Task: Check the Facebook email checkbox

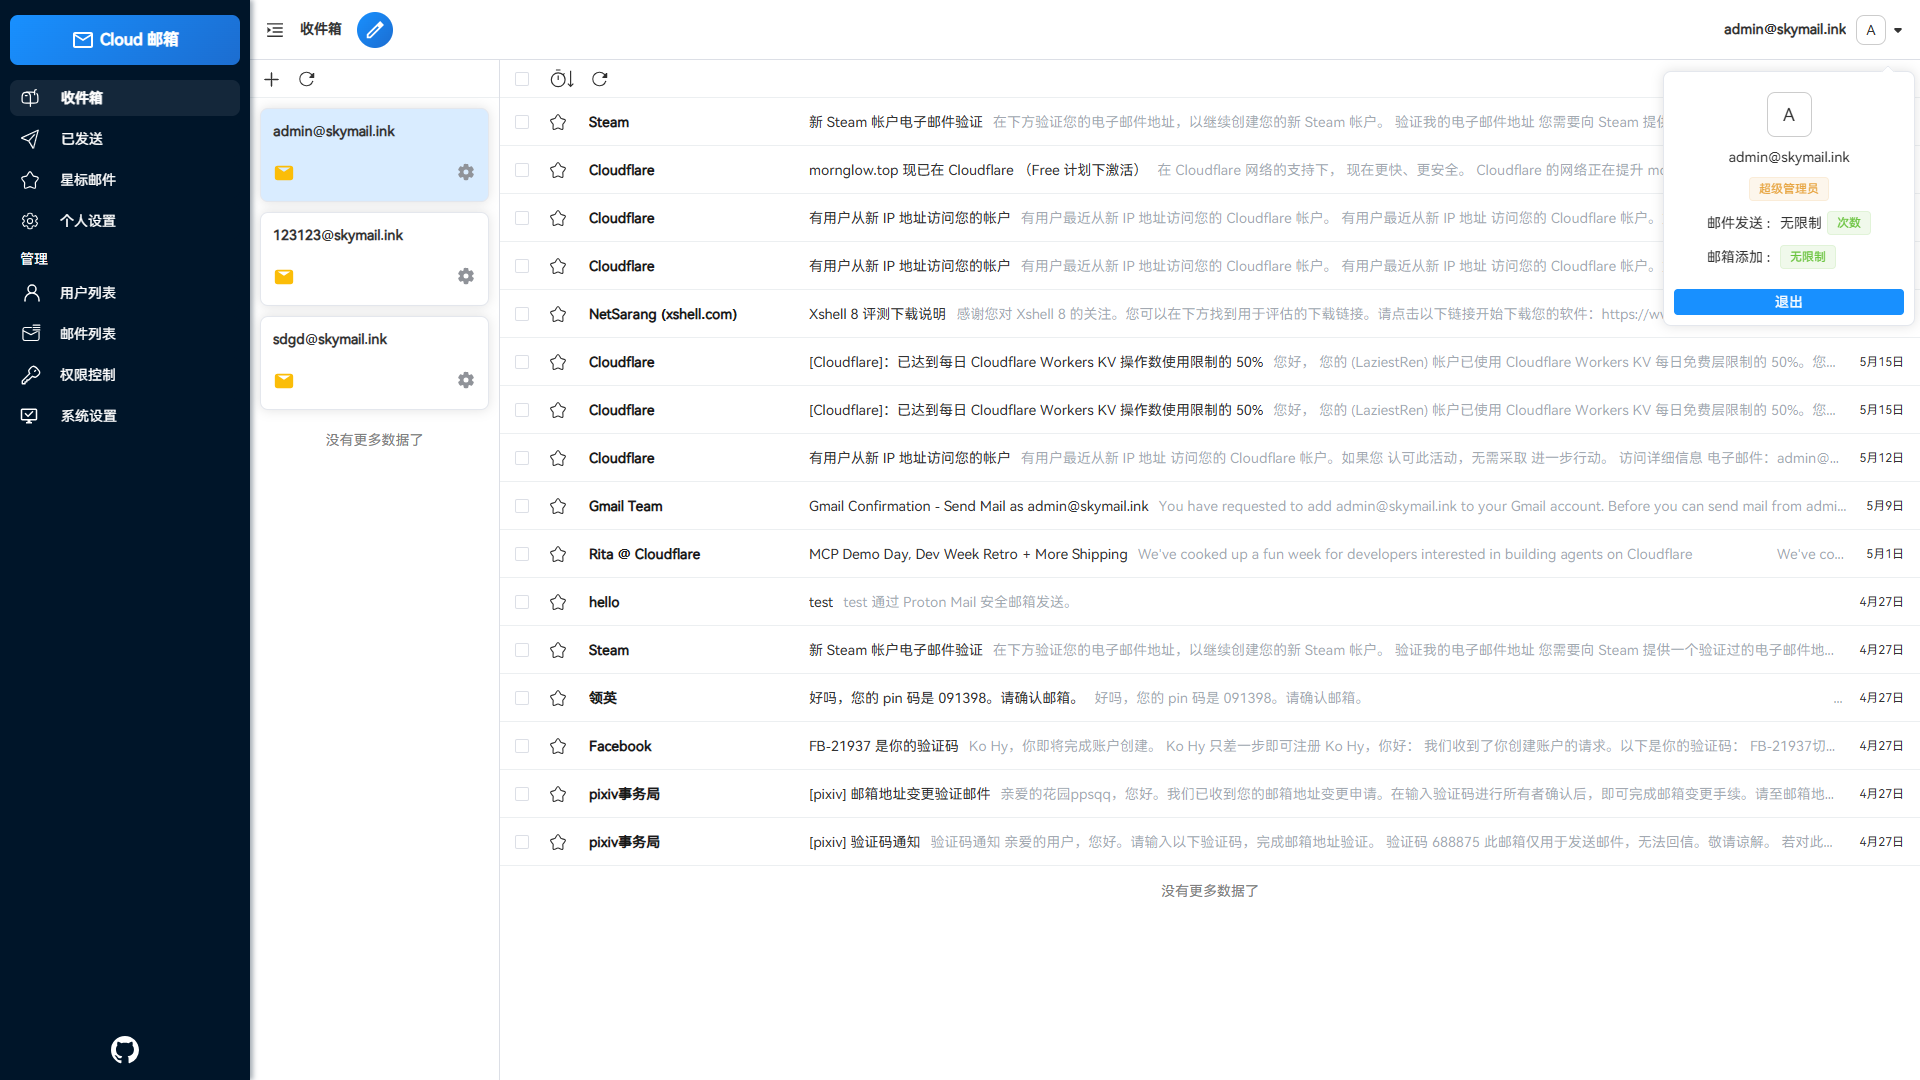Action: [x=522, y=746]
